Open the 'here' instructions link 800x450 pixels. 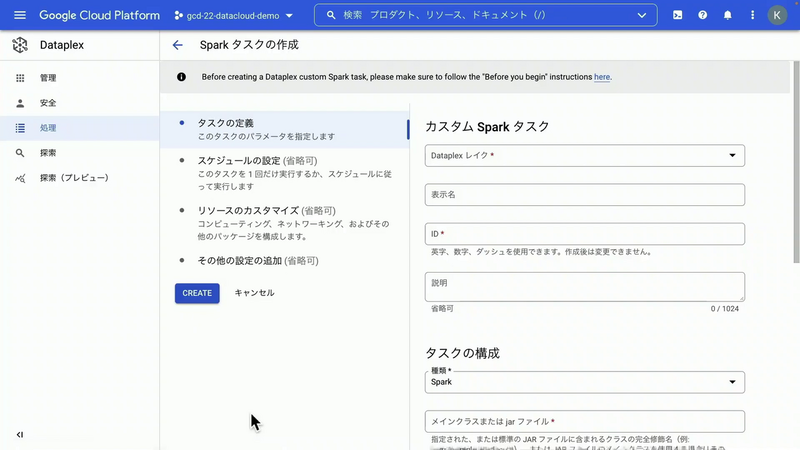[602, 77]
